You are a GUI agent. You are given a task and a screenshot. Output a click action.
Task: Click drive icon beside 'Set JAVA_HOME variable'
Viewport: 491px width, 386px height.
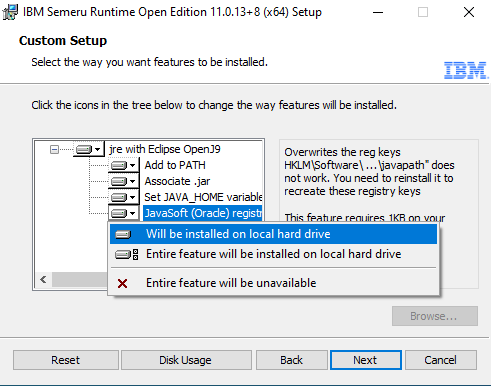(119, 197)
